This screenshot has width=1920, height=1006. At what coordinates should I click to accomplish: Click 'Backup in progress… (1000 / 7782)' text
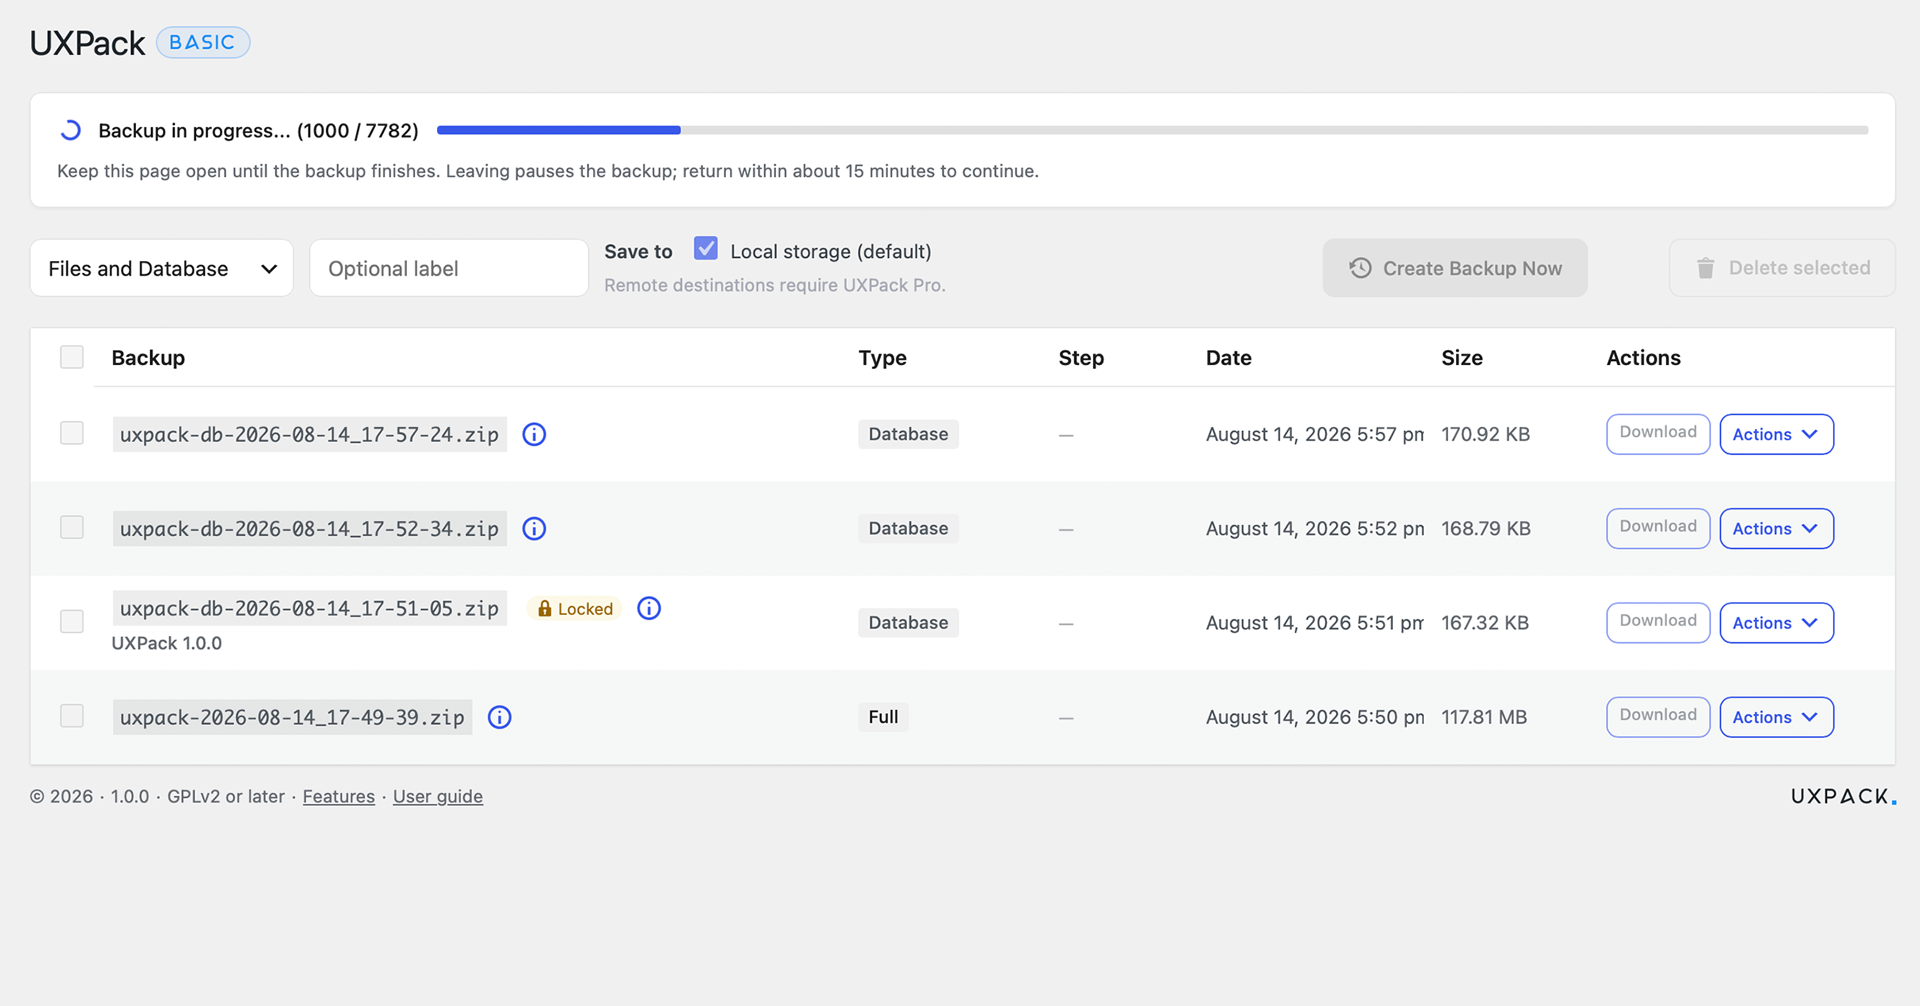point(258,131)
